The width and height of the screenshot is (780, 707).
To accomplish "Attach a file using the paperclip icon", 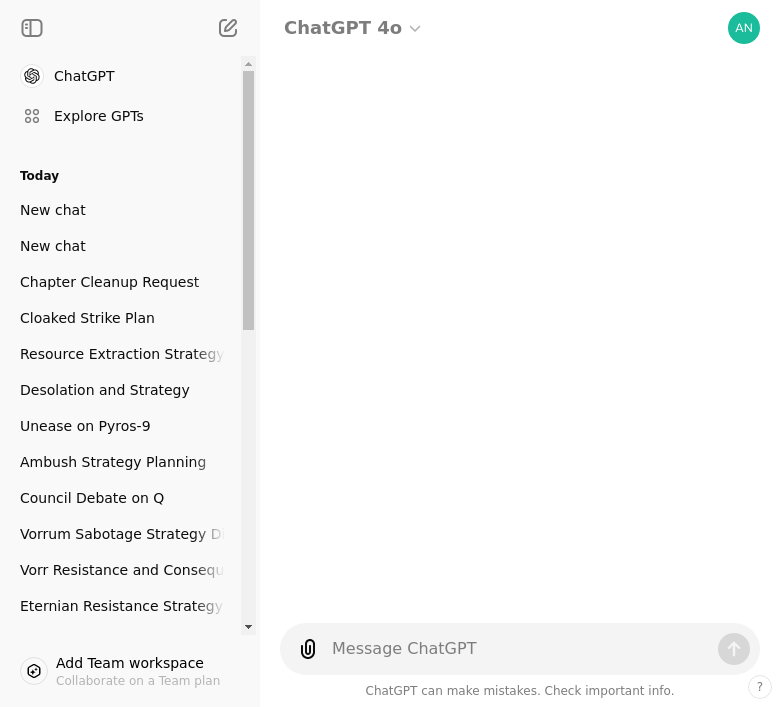I will [x=308, y=649].
